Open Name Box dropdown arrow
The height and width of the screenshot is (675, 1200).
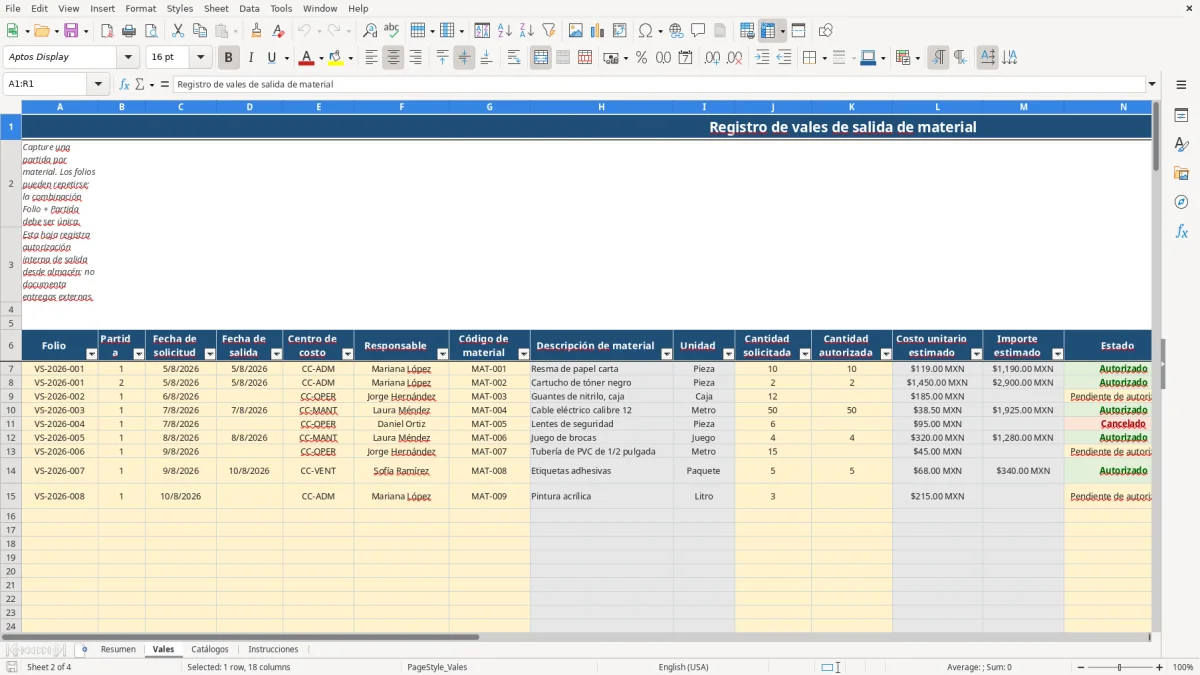(99, 84)
